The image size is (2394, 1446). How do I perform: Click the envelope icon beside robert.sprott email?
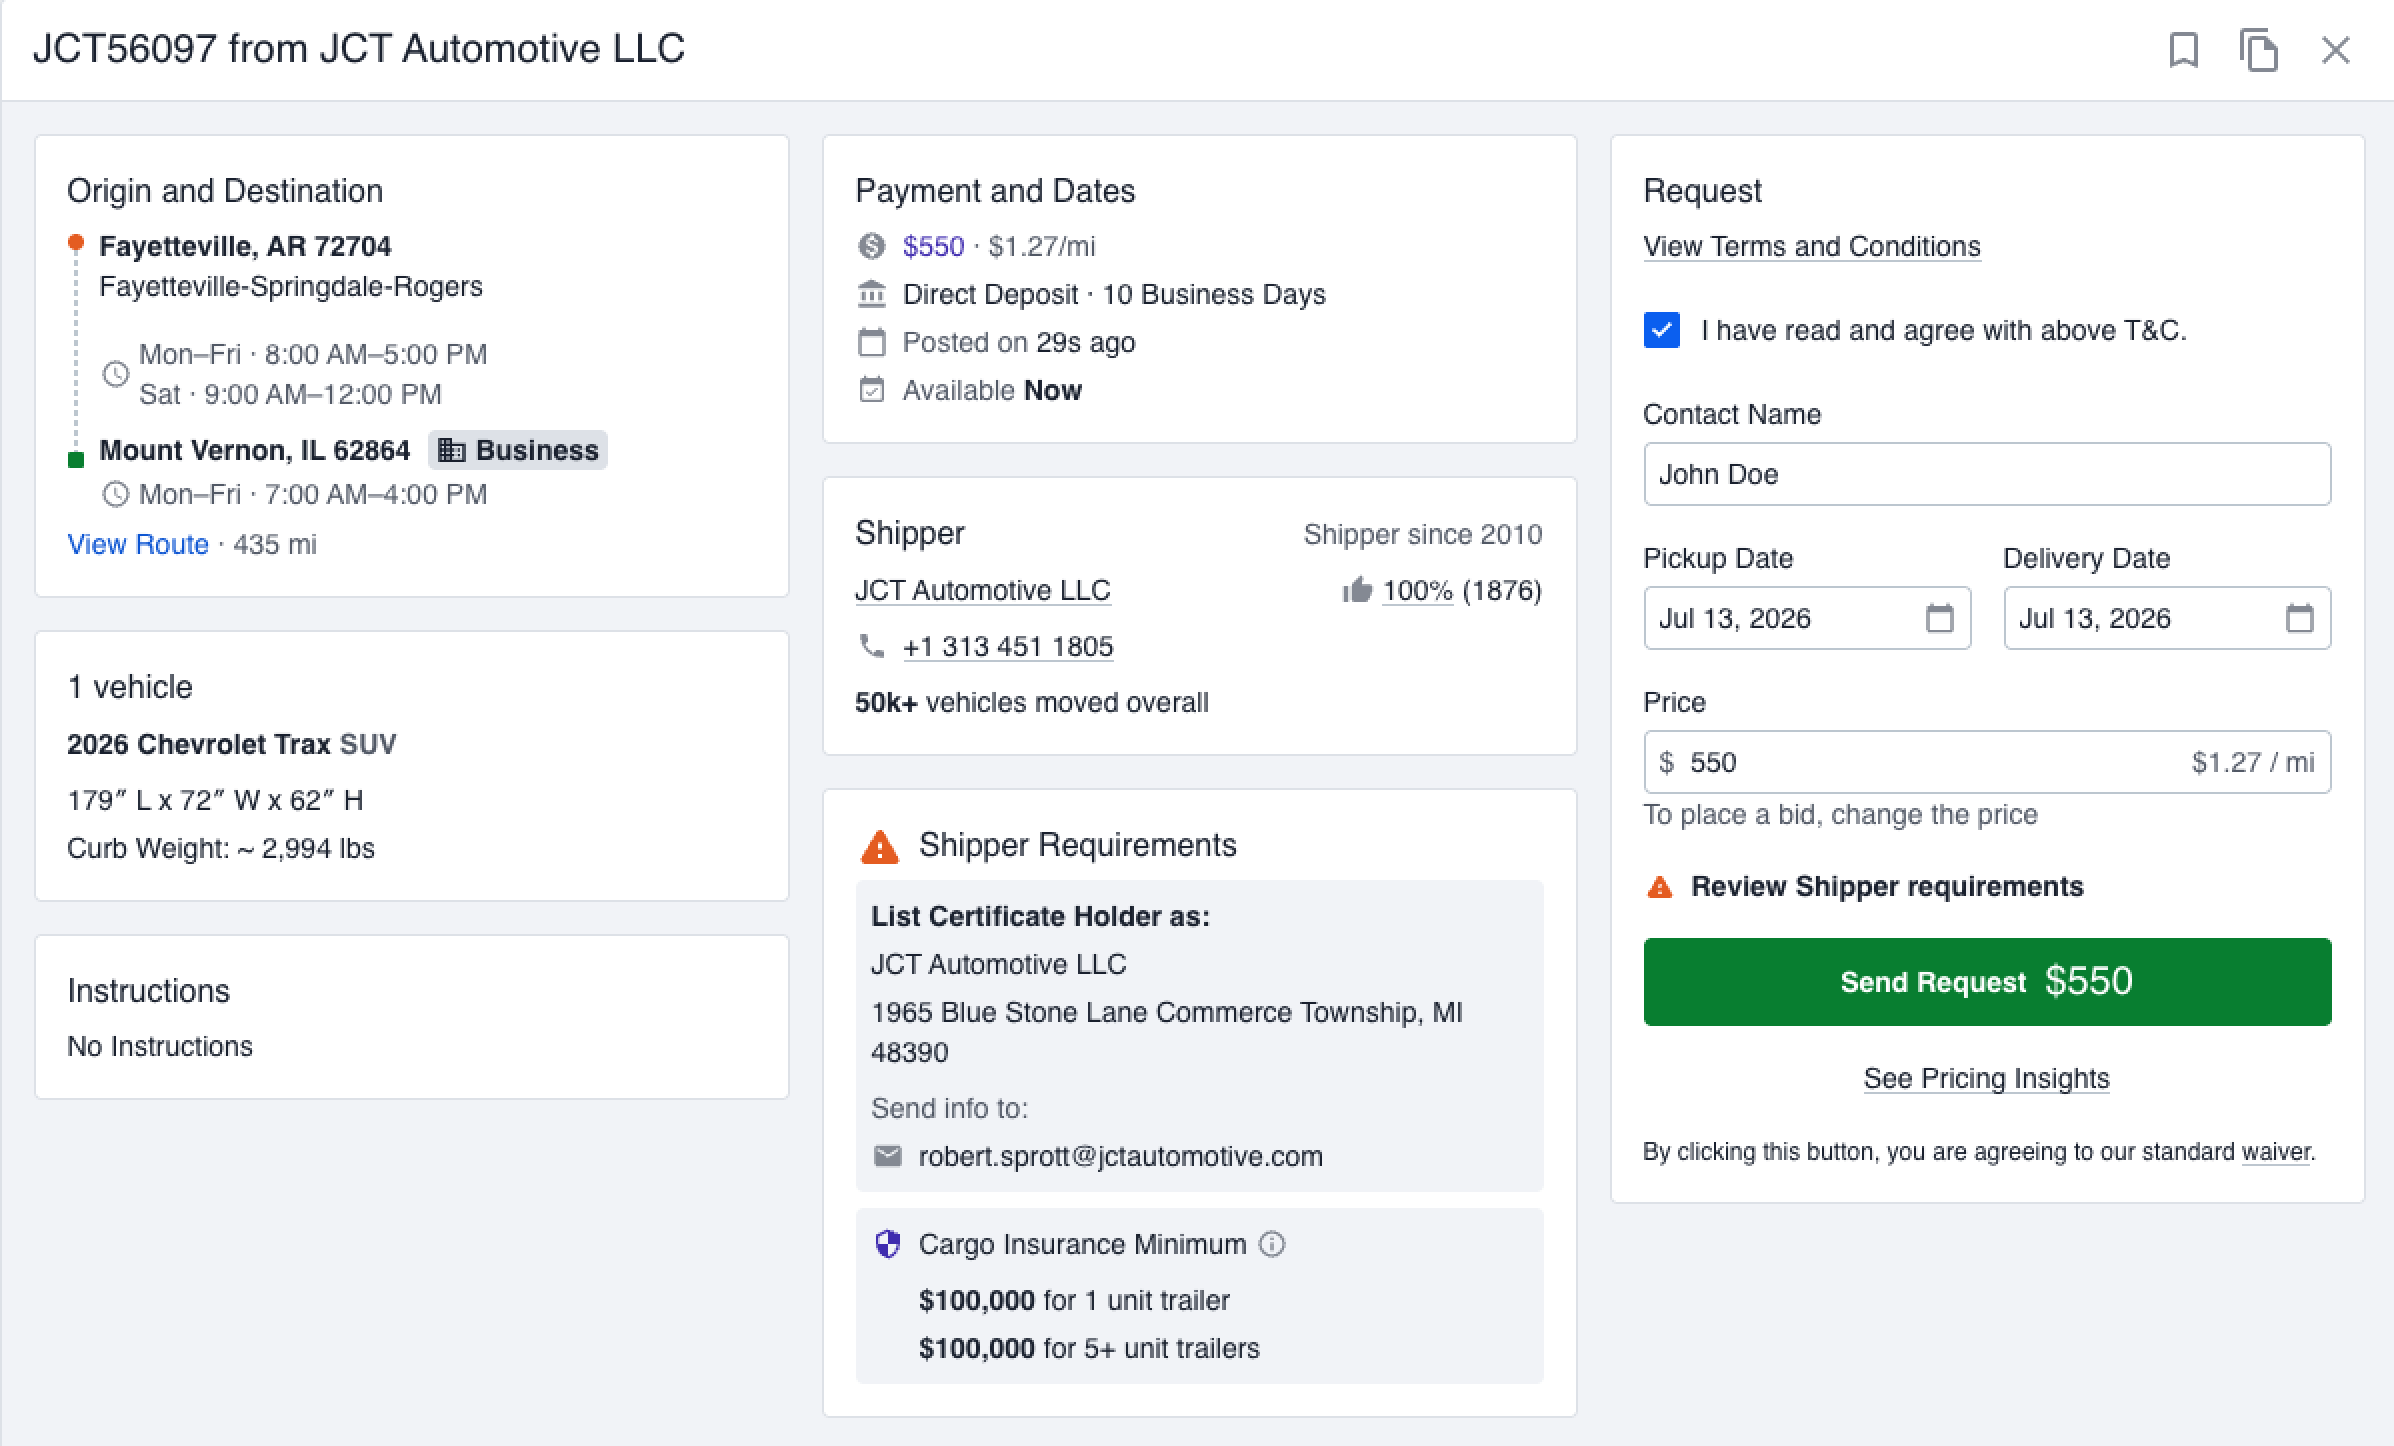887,1156
